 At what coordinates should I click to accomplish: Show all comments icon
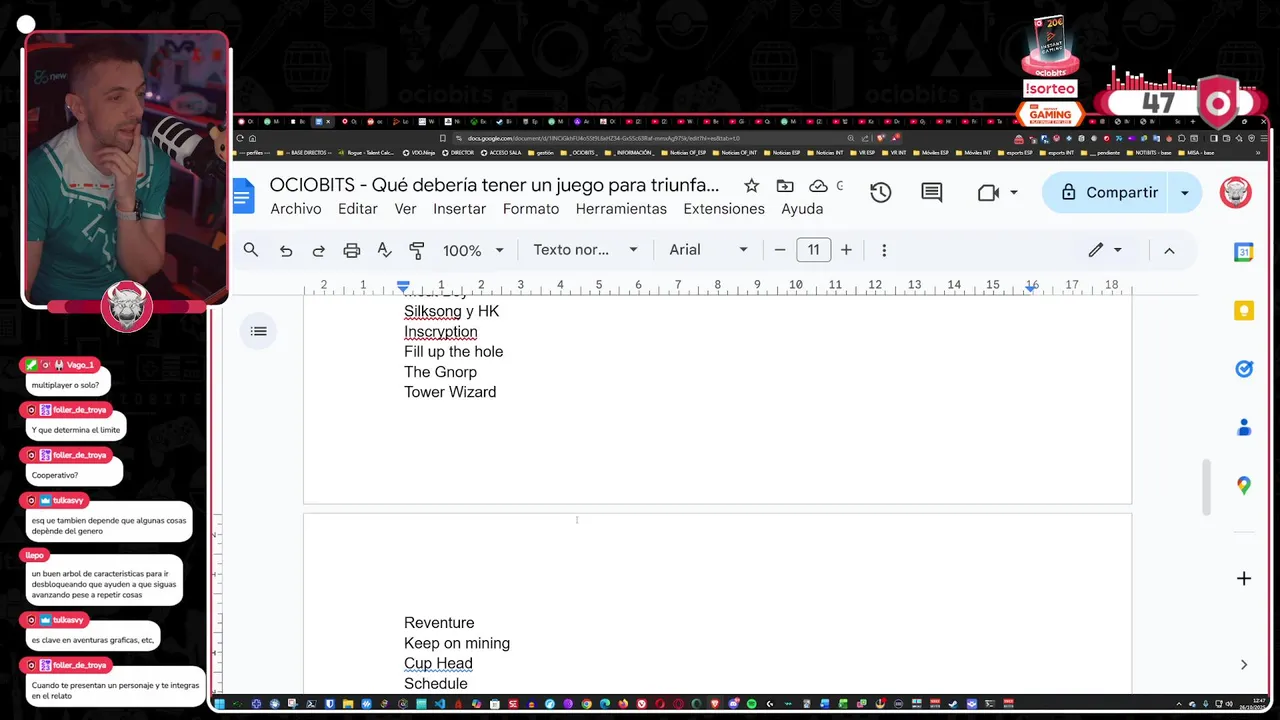[932, 193]
